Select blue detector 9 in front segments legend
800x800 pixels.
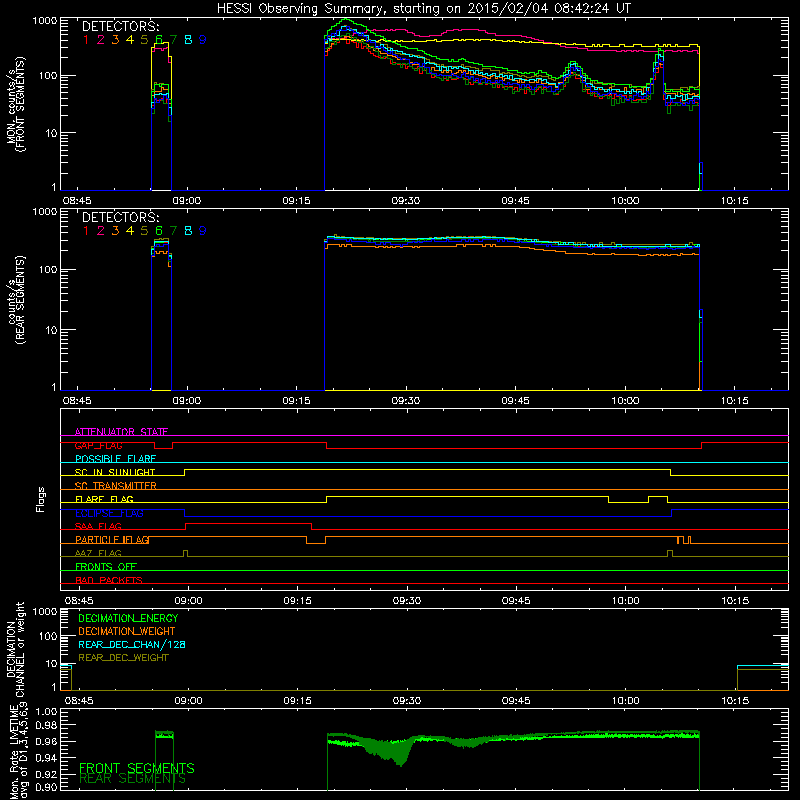[203, 39]
